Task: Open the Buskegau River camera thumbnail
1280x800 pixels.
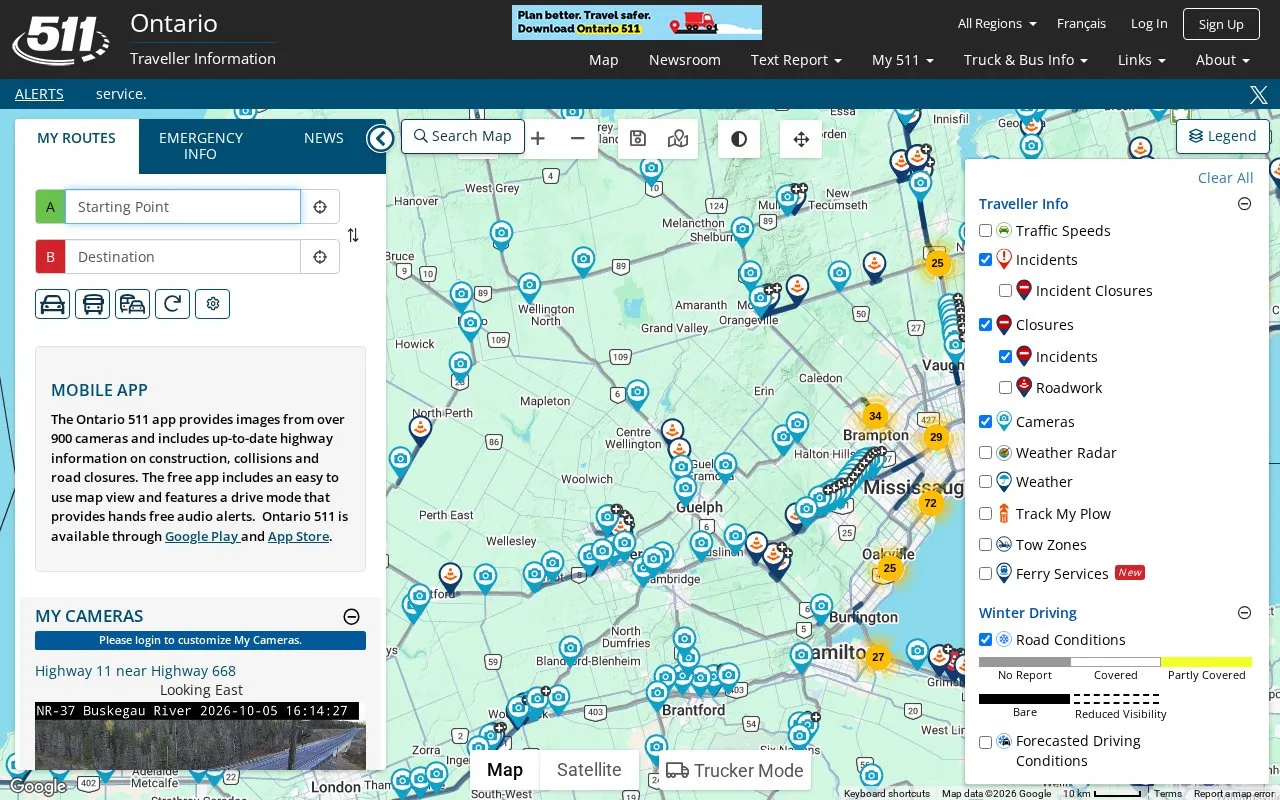Action: tap(200, 736)
